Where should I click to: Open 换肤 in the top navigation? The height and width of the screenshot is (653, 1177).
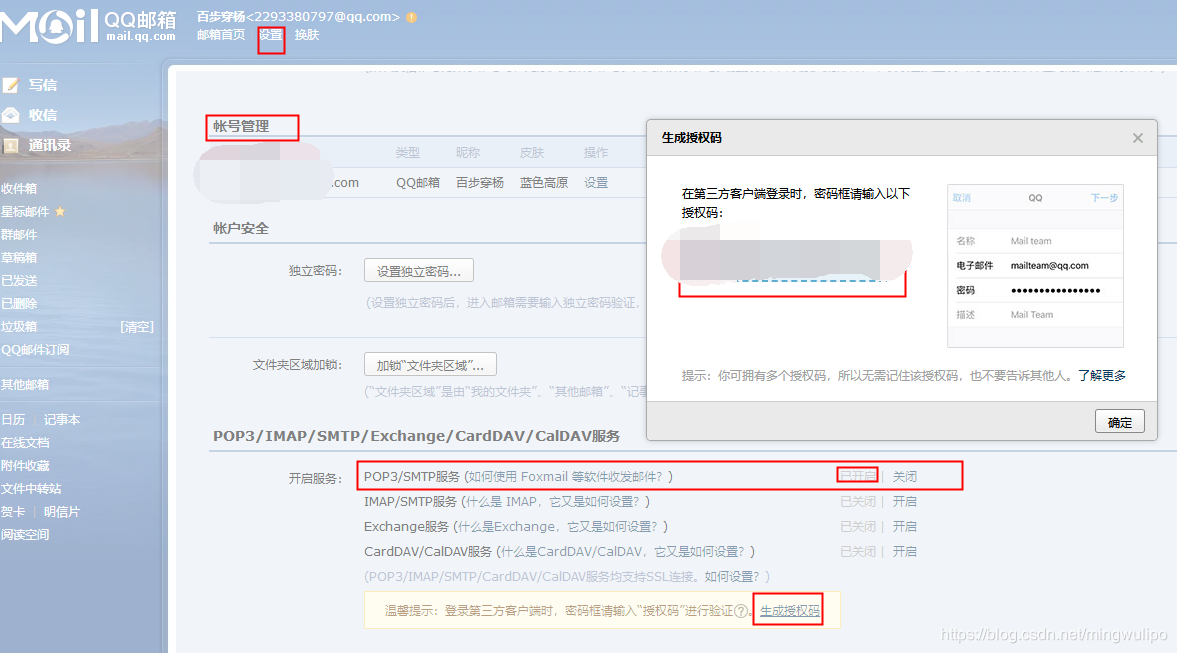coord(307,35)
